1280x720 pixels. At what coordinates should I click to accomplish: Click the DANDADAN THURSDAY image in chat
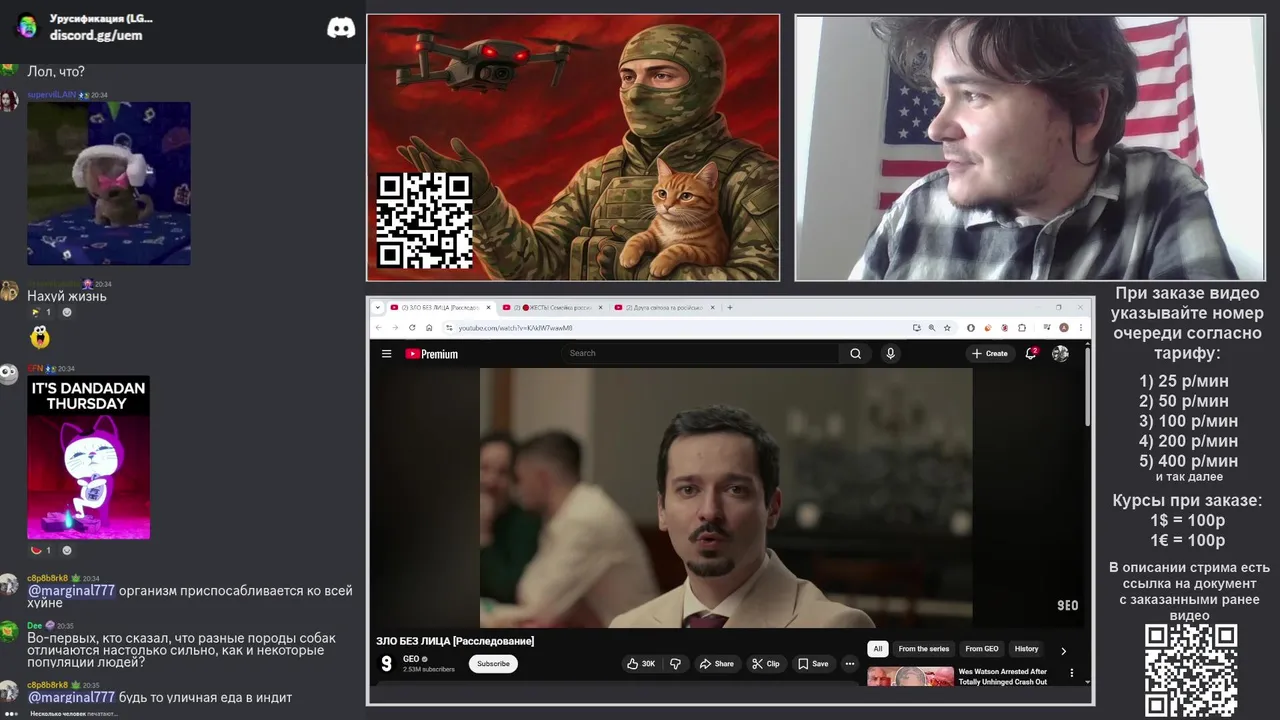click(88, 457)
